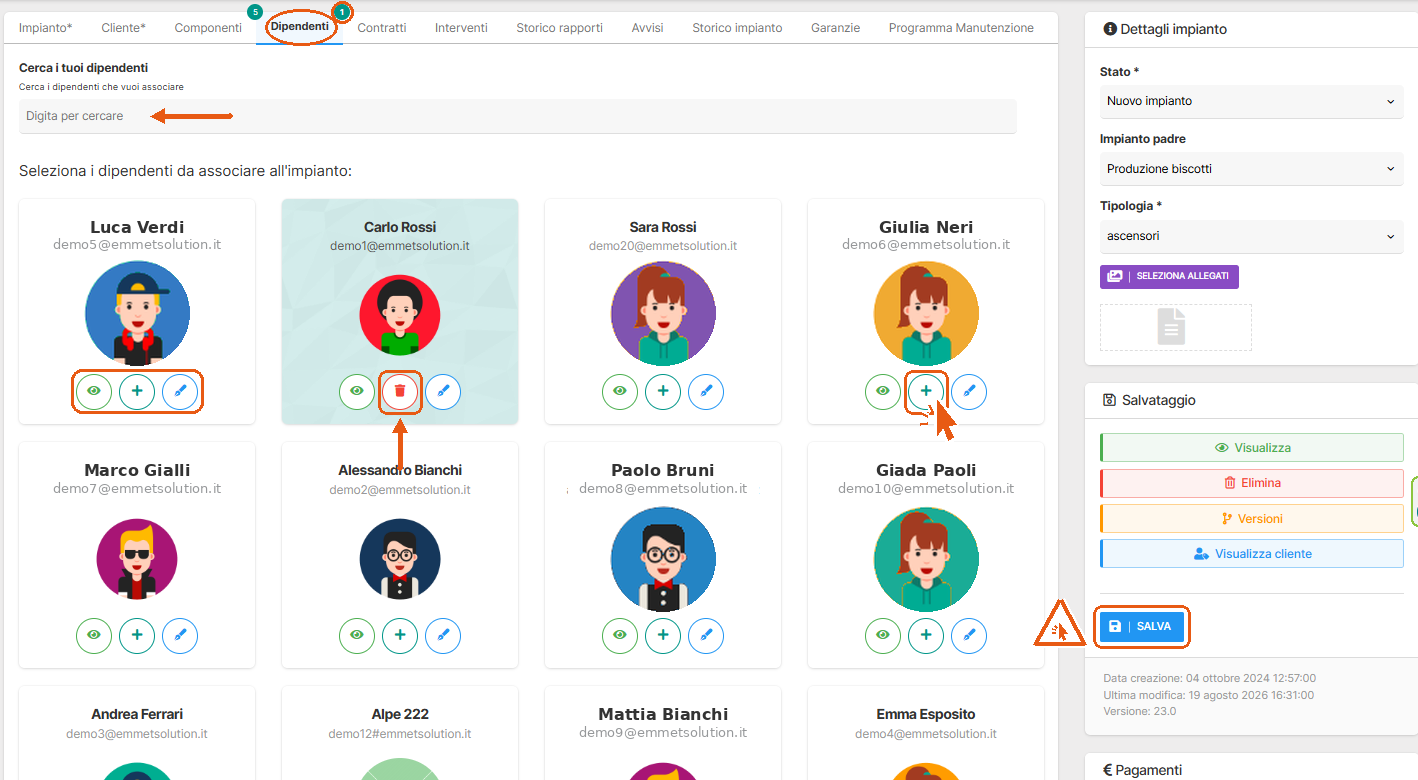Click the email demo10@emmetsolution.it
The height and width of the screenshot is (780, 1418).
pyautogui.click(x=926, y=489)
